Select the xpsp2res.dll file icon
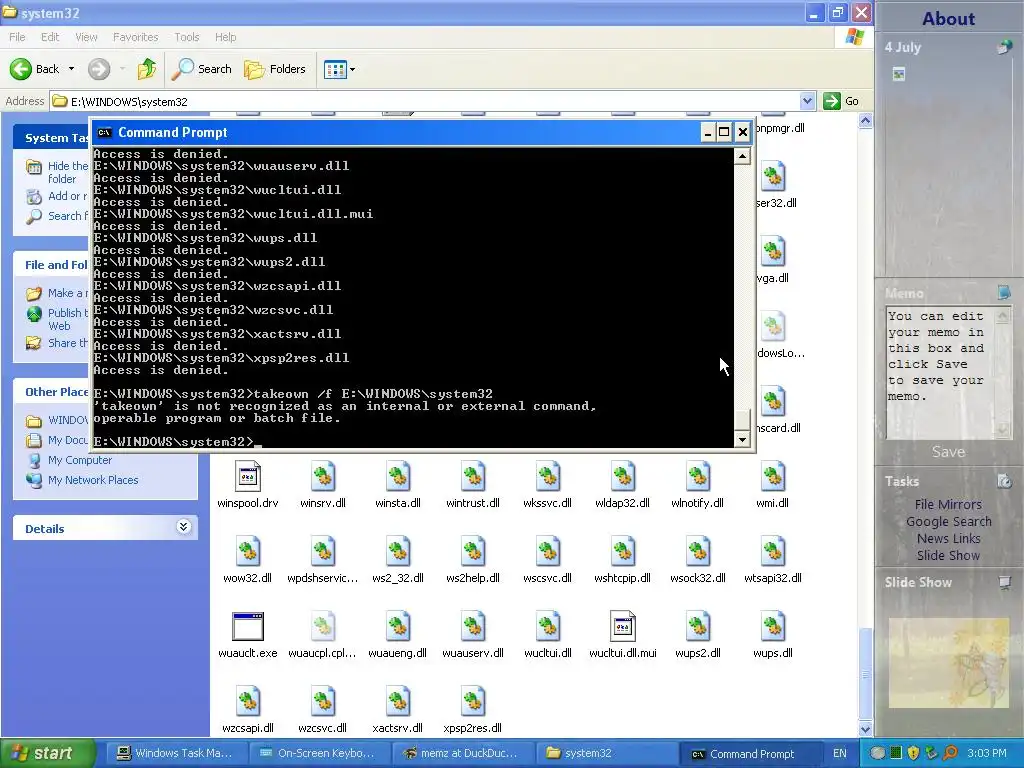The height and width of the screenshot is (768, 1024). (473, 701)
